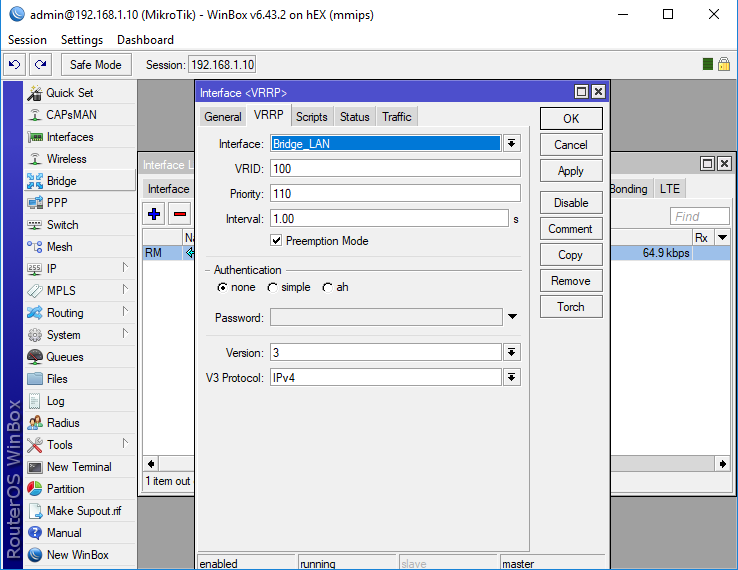This screenshot has height=570, width=738.
Task: Open New Terminal from sidebar
Action: pyautogui.click(x=80, y=467)
